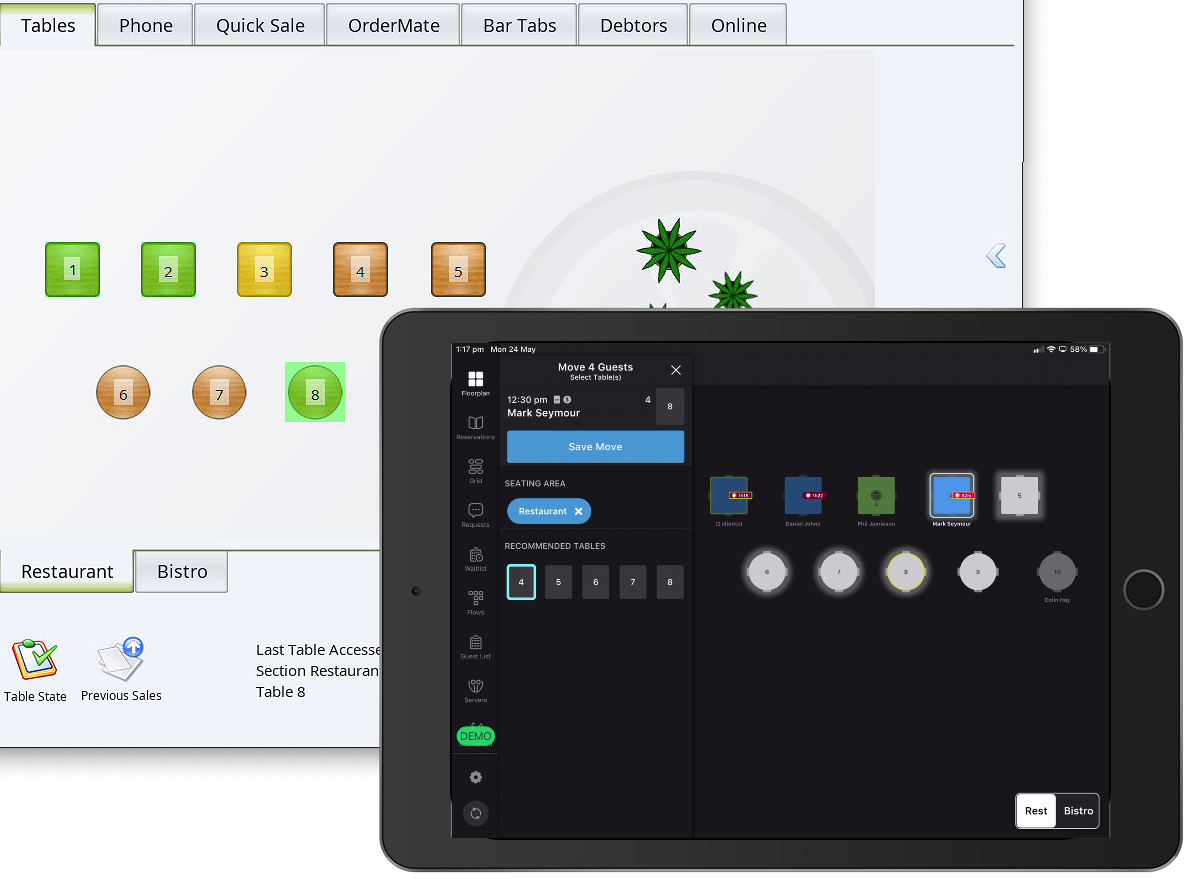Select the 2 clients table on iPad floorplan

(729, 496)
